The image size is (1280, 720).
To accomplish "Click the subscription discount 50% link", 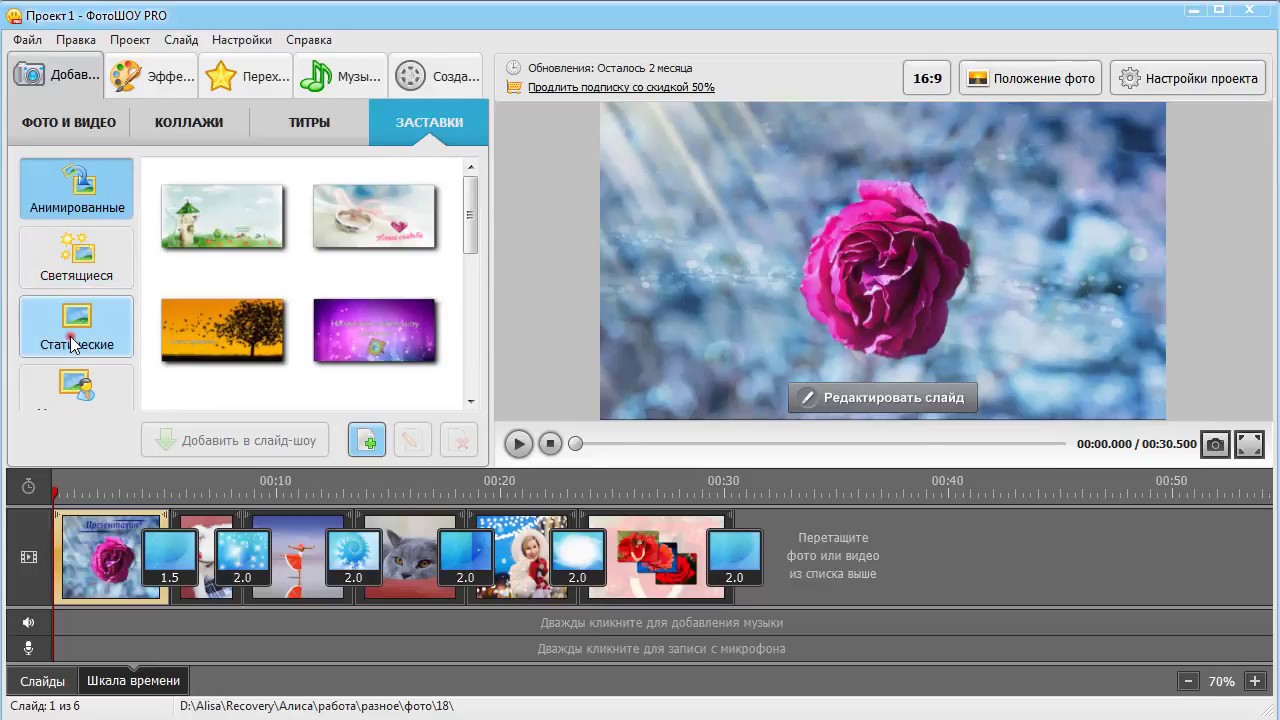I will 621,87.
